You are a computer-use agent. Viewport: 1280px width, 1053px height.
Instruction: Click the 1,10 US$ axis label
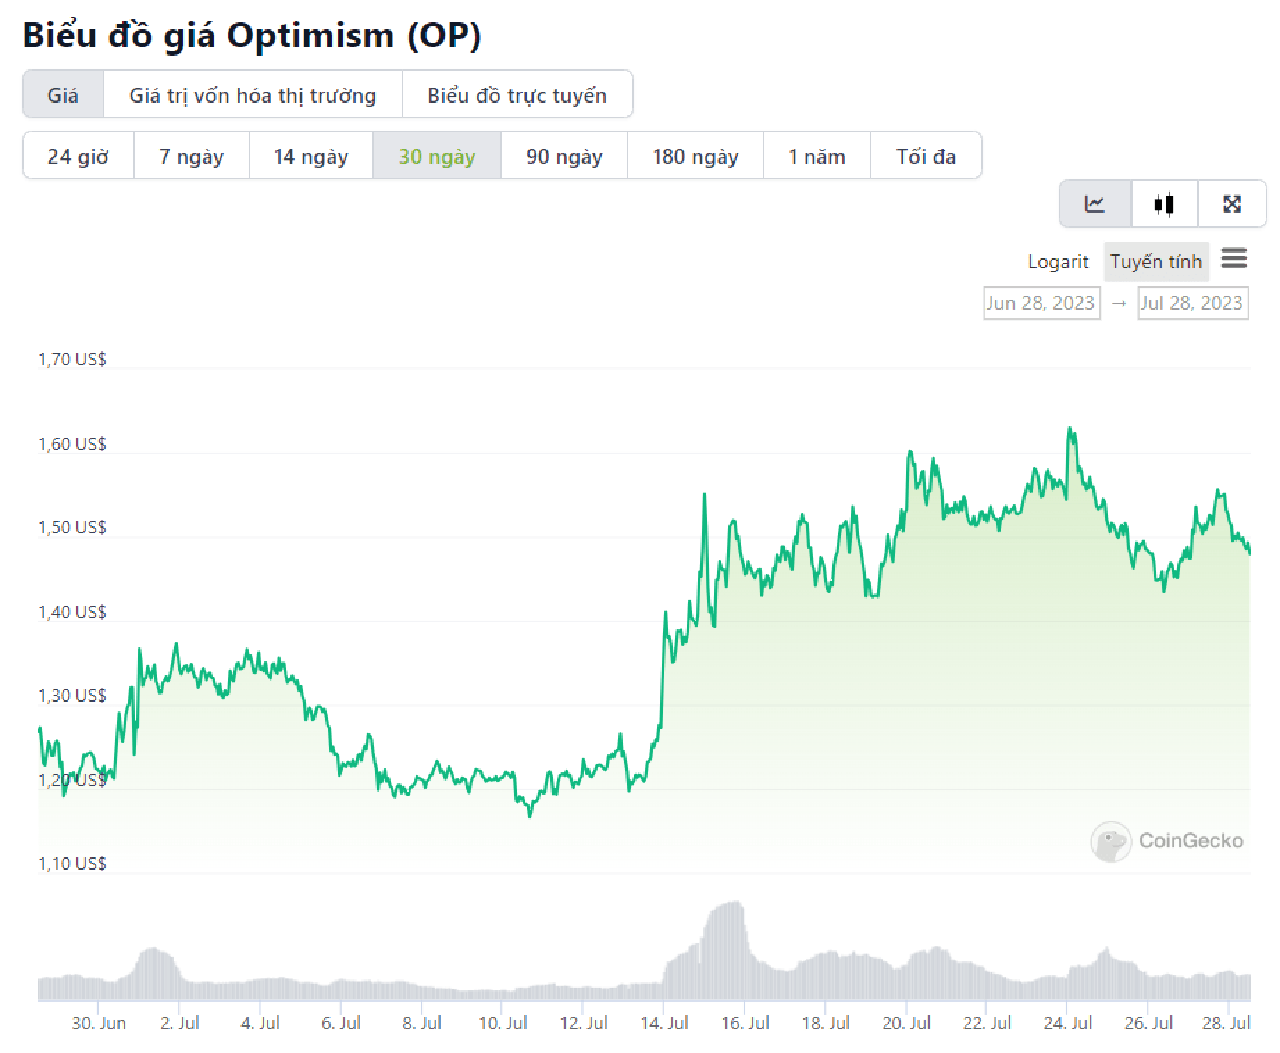tap(72, 863)
